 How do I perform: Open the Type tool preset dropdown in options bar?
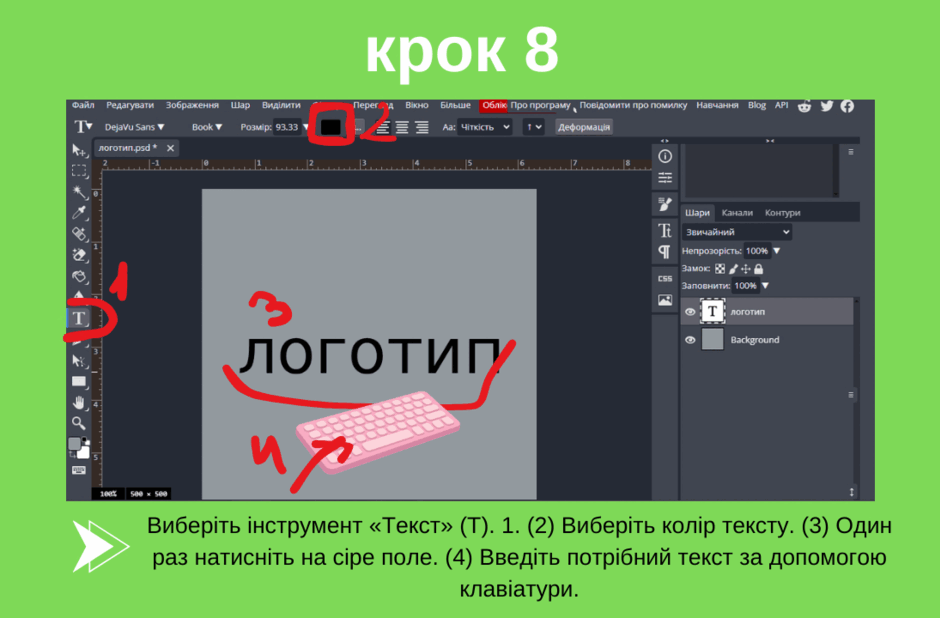tap(83, 127)
